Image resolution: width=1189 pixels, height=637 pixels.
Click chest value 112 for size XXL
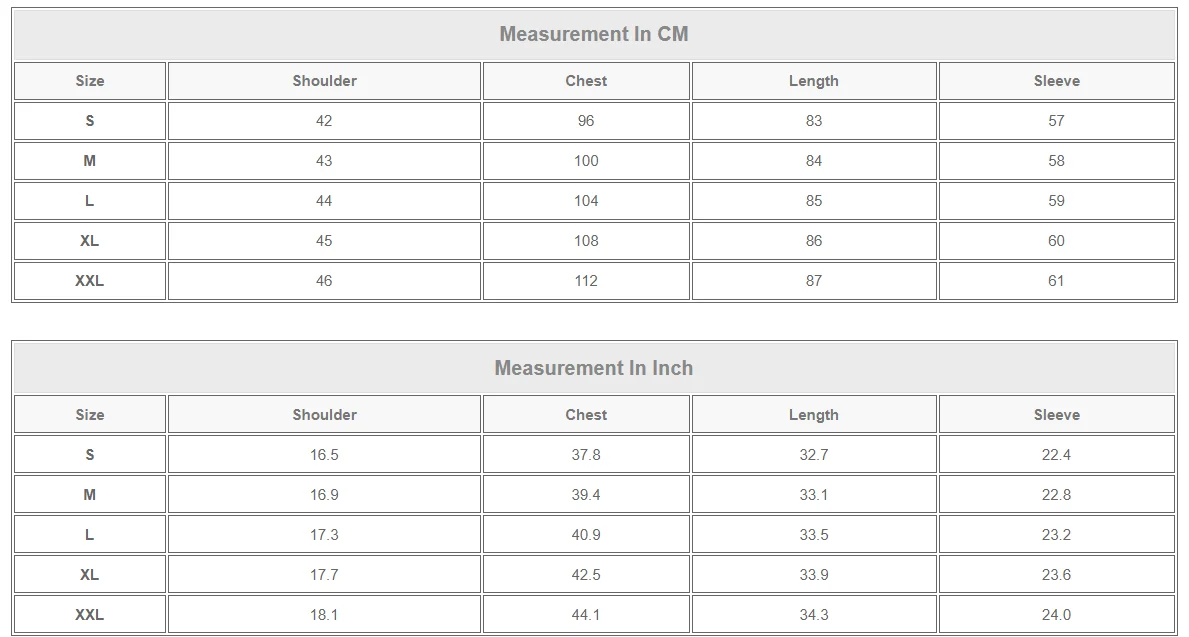[586, 281]
